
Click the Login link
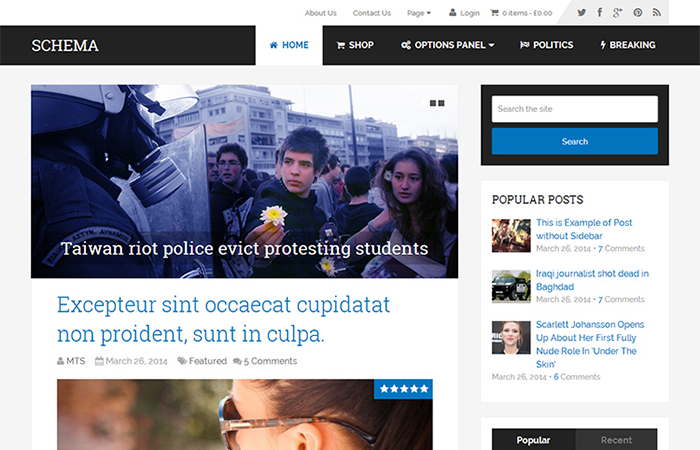(x=470, y=13)
